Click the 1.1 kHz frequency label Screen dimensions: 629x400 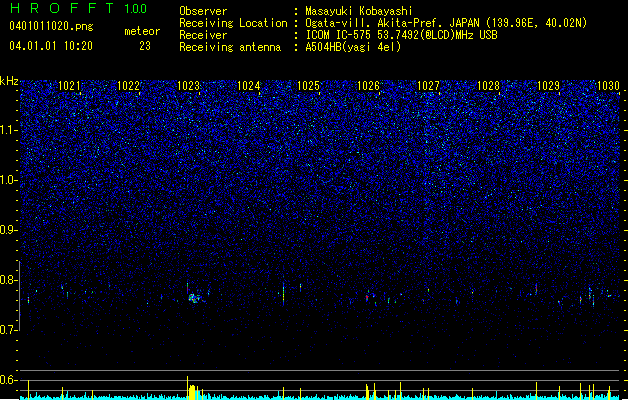8,130
